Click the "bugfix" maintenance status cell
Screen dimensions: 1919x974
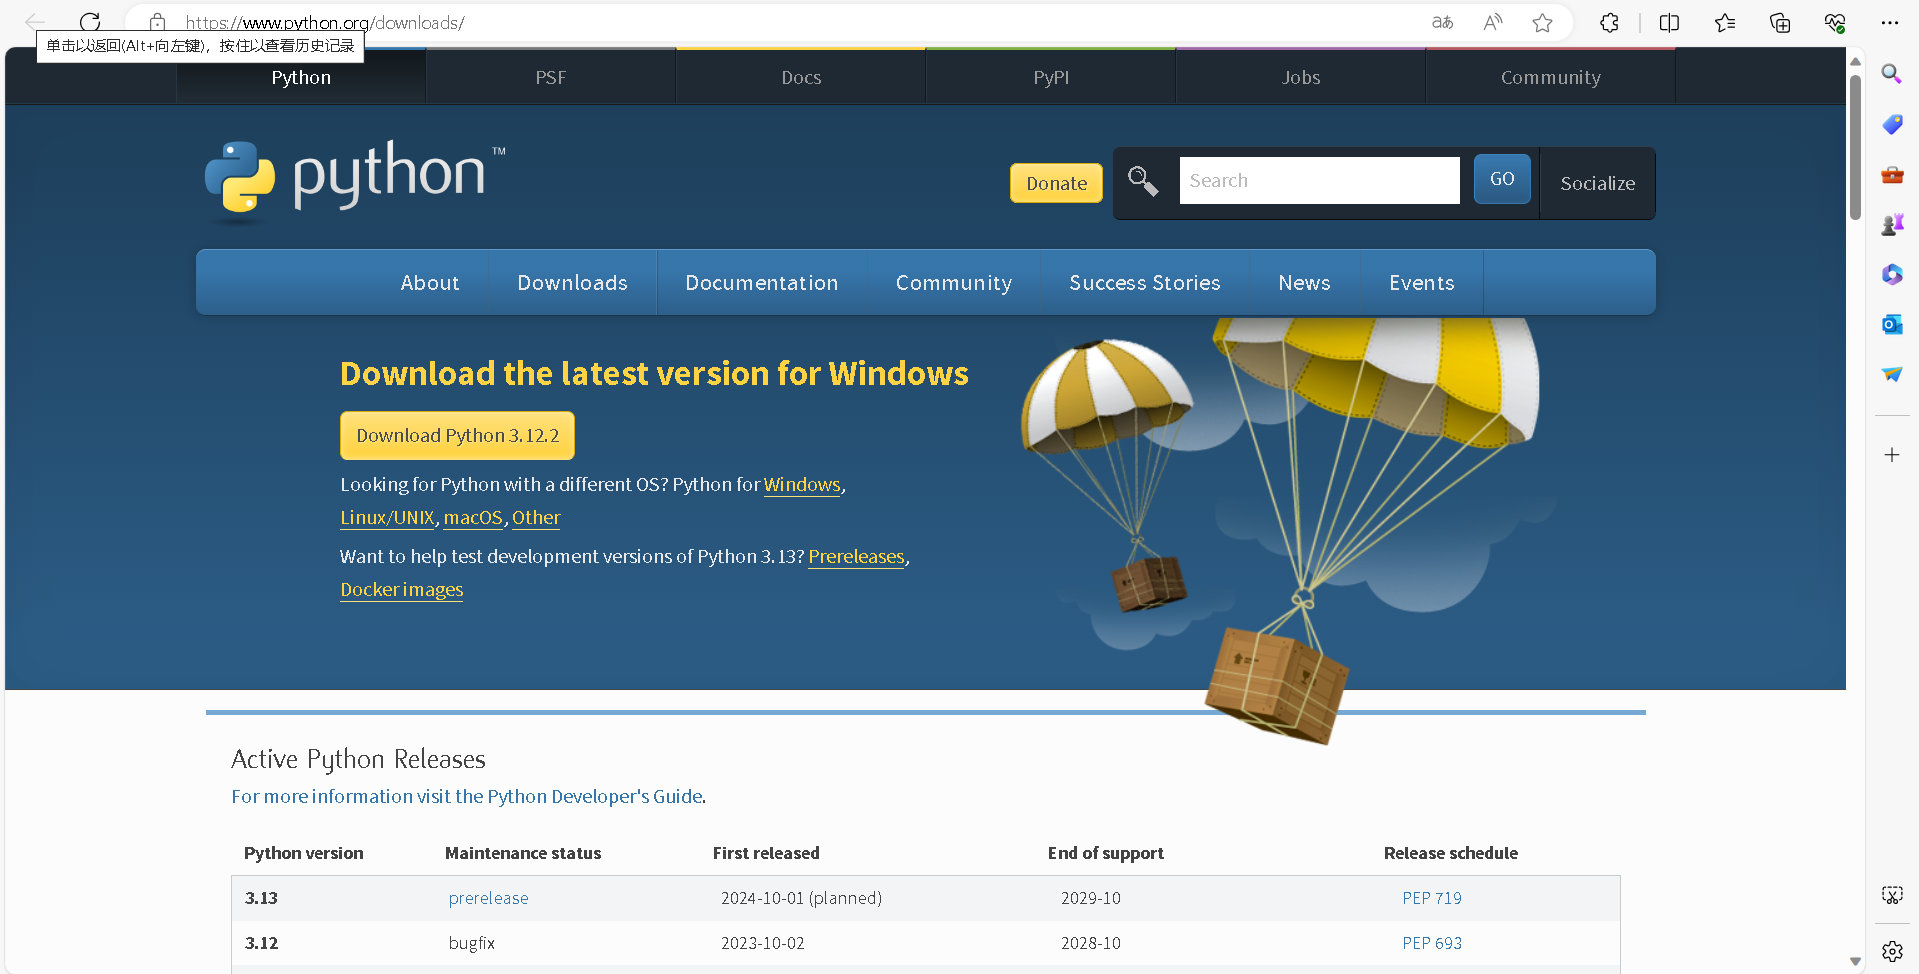[472, 943]
